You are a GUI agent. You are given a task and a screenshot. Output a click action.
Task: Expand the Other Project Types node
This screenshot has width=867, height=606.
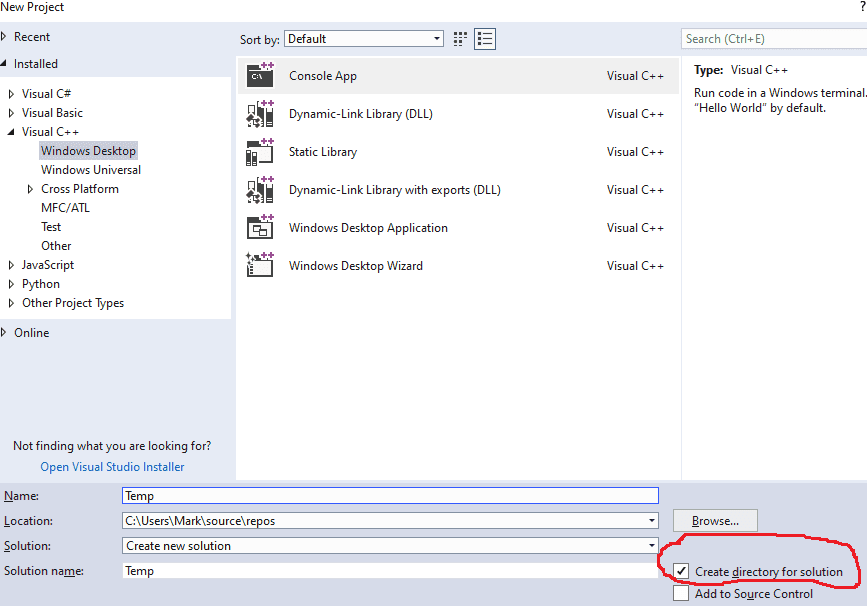pyautogui.click(x=11, y=303)
